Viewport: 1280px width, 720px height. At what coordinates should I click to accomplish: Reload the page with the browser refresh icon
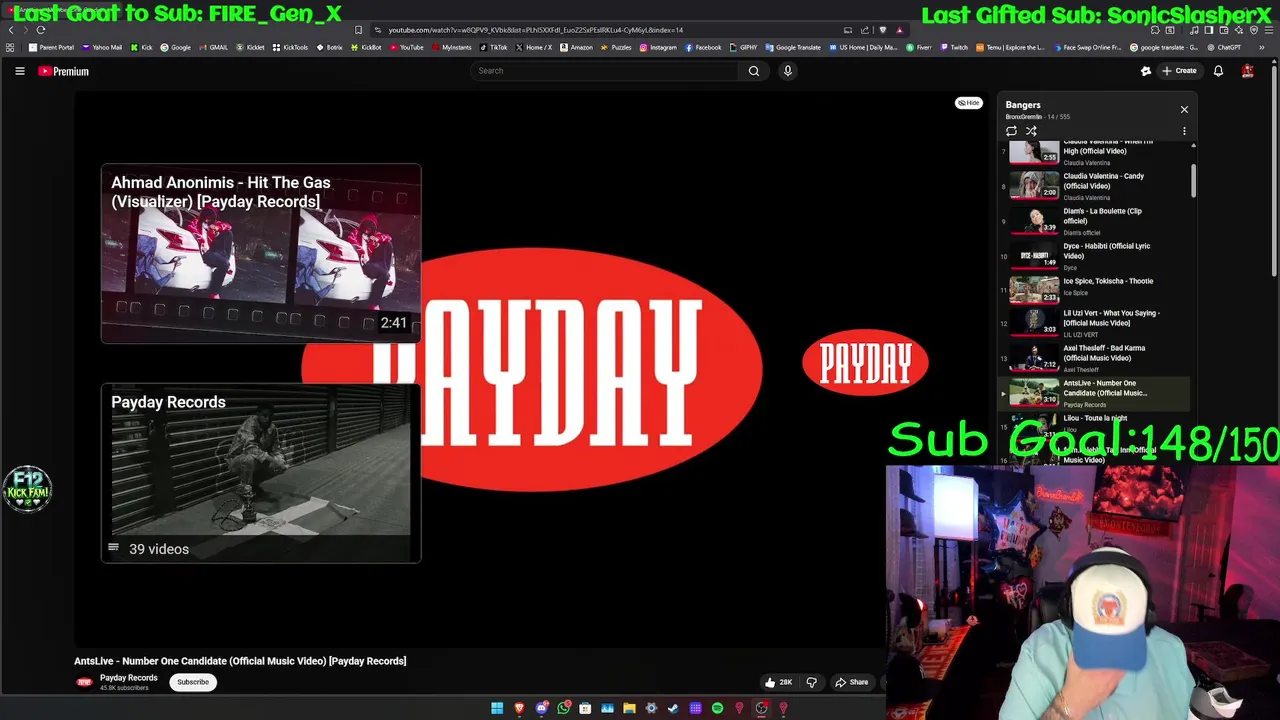pyautogui.click(x=41, y=30)
